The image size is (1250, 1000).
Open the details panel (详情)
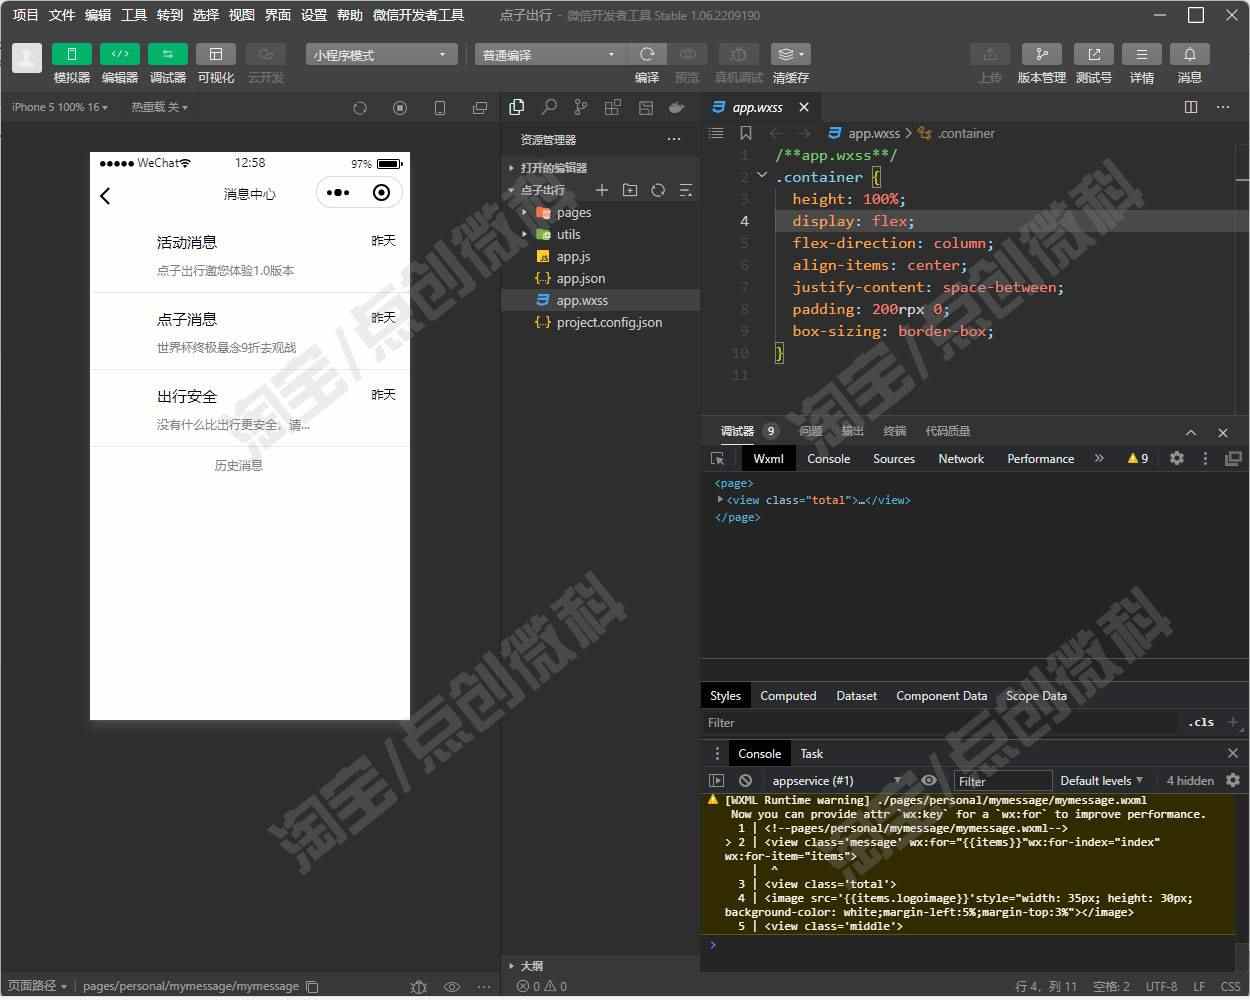1142,54
